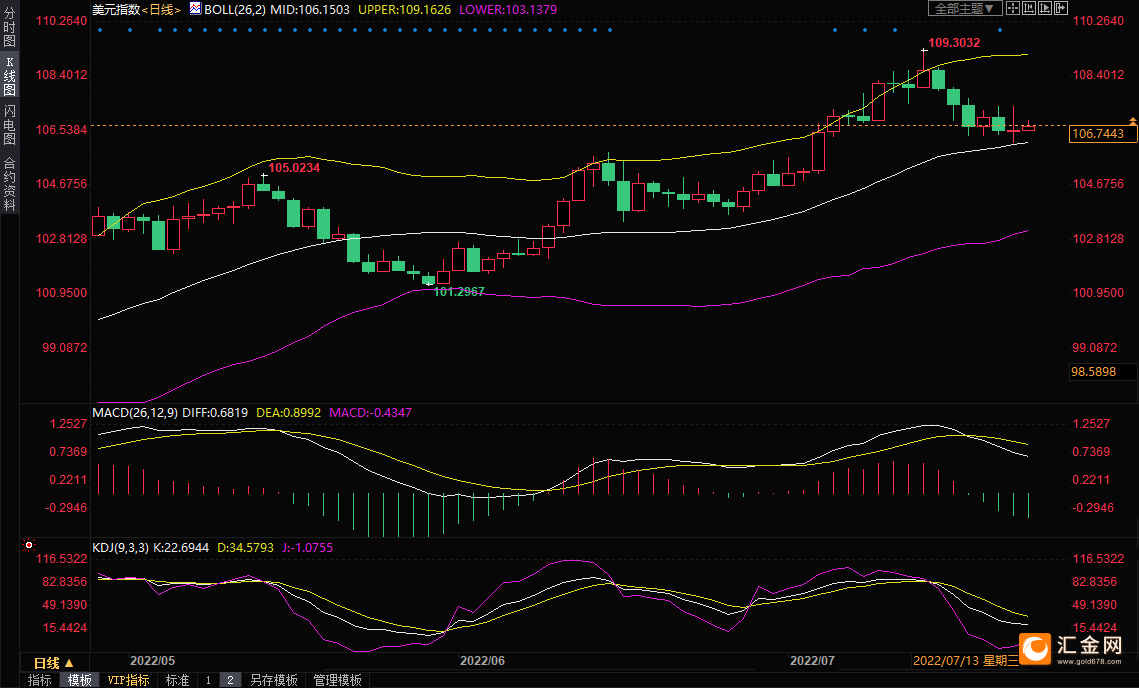Click the BOLL indicator chart icon

coord(195,8)
